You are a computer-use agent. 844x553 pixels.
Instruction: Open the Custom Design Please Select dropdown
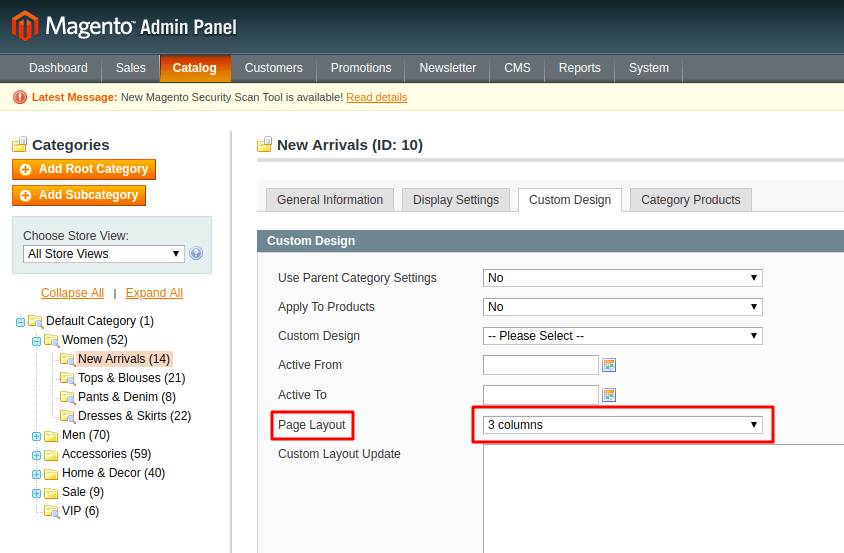pyautogui.click(x=623, y=336)
